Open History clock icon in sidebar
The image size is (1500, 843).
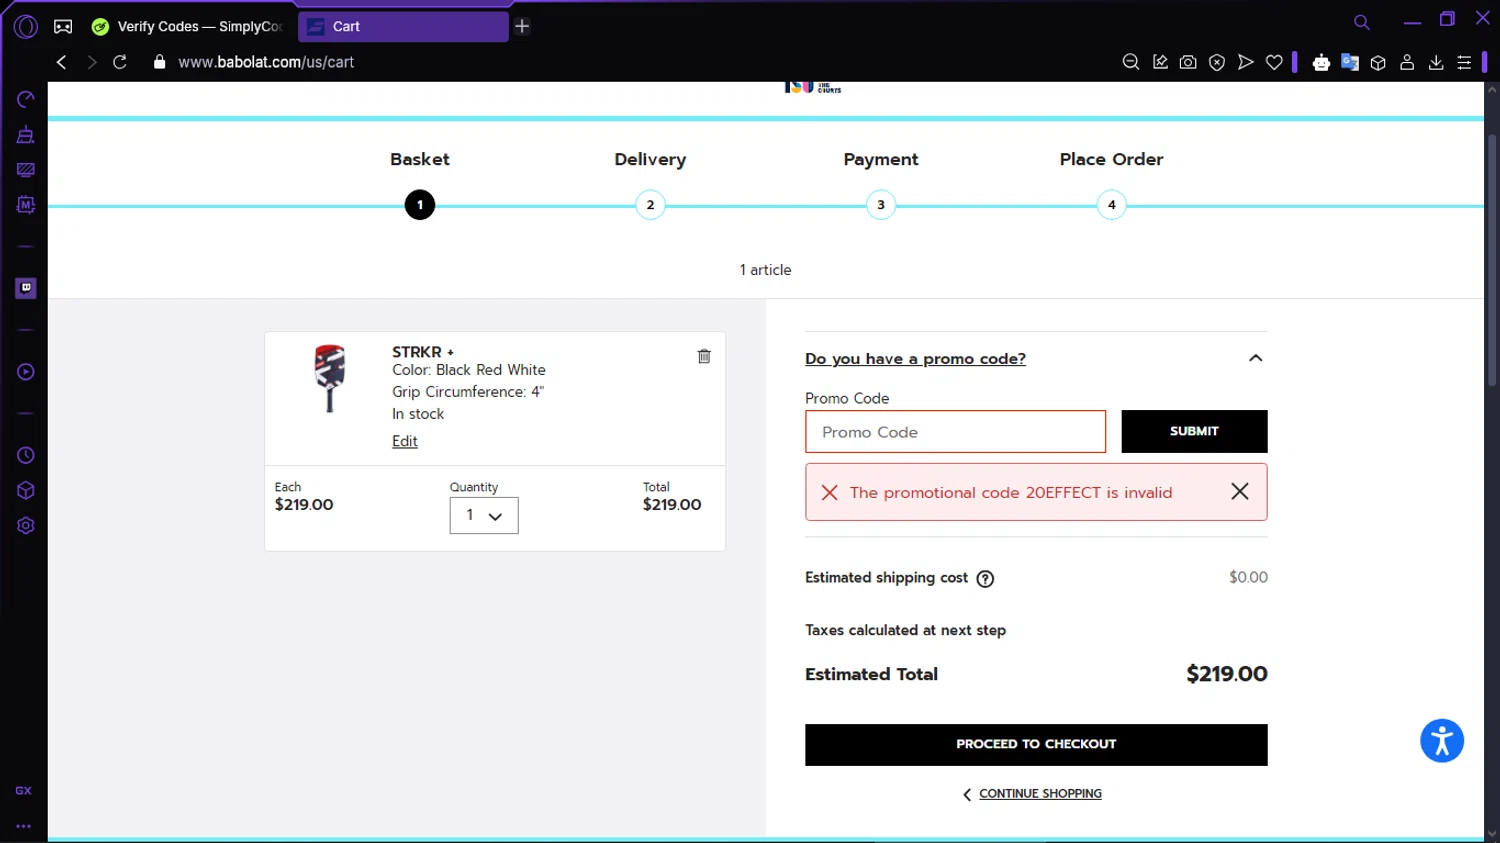(26, 455)
